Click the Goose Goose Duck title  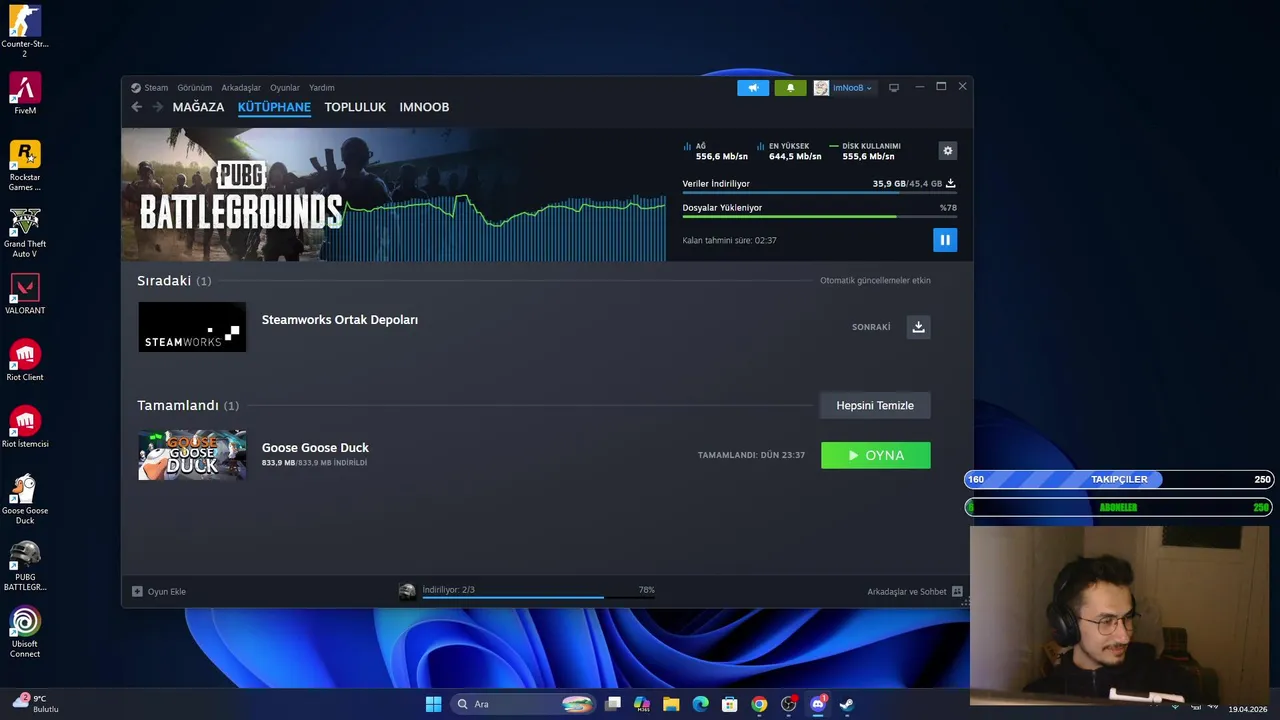click(315, 448)
